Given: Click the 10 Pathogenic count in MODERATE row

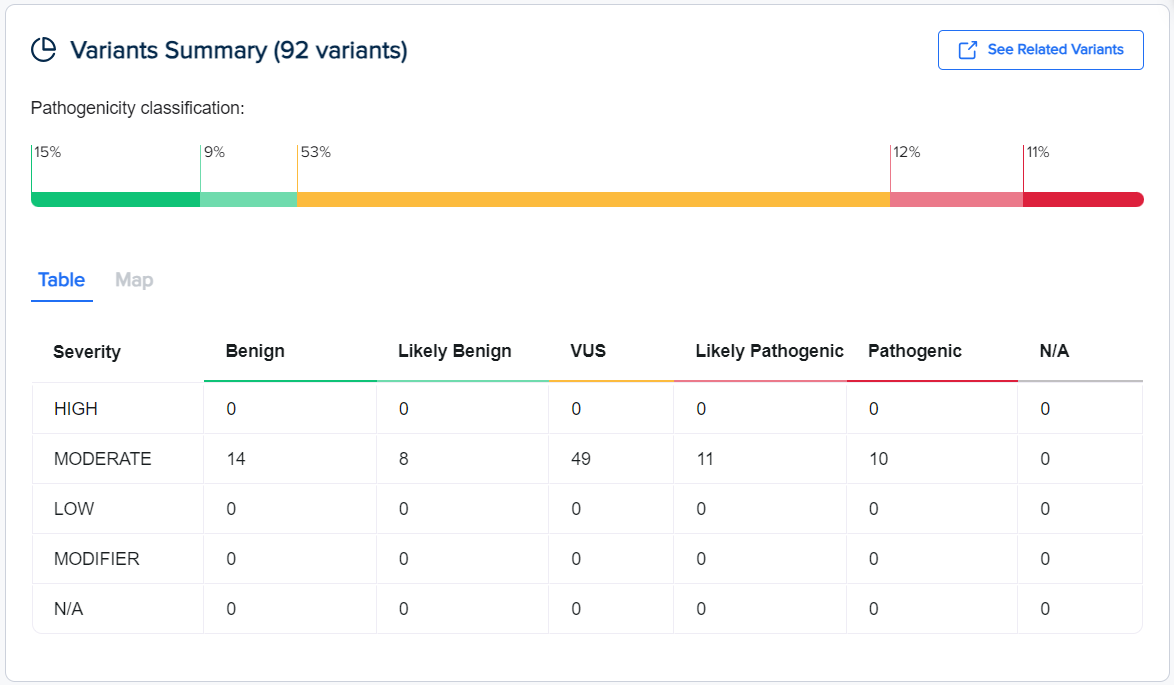Looking at the screenshot, I should click(x=878, y=459).
